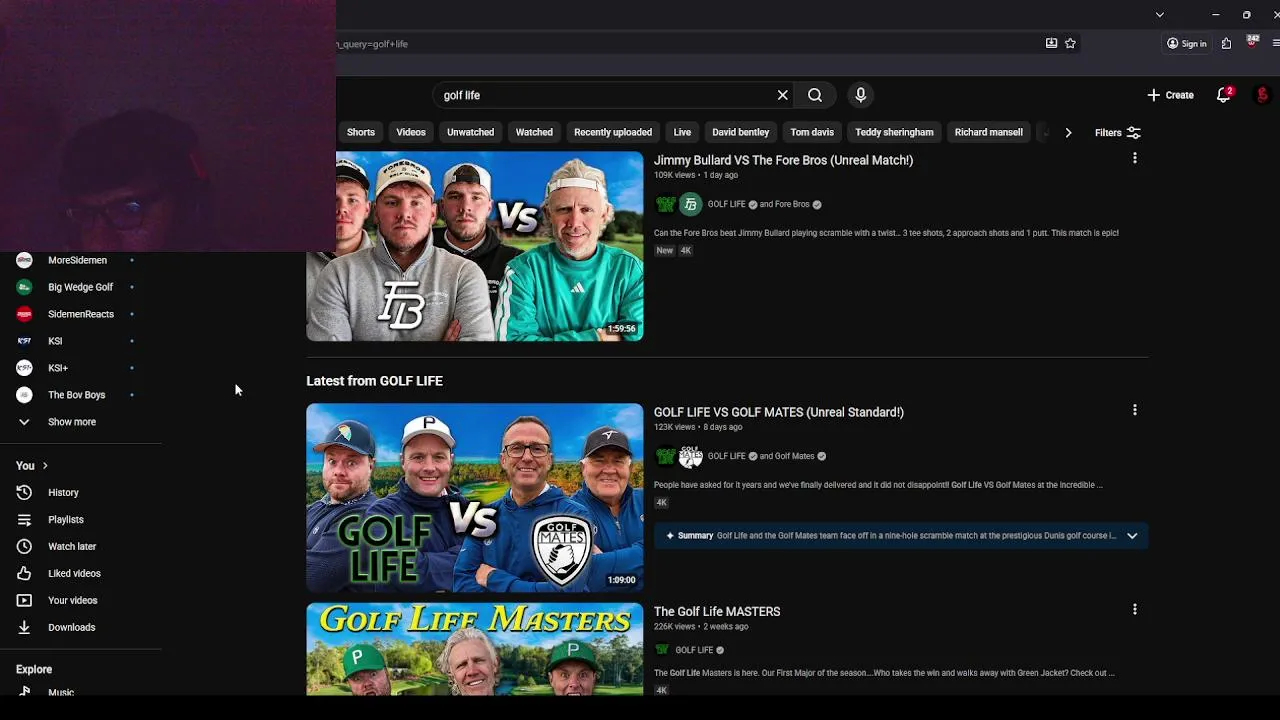1280x720 pixels.
Task: Select the Shorts filter chip
Action: coord(361,132)
